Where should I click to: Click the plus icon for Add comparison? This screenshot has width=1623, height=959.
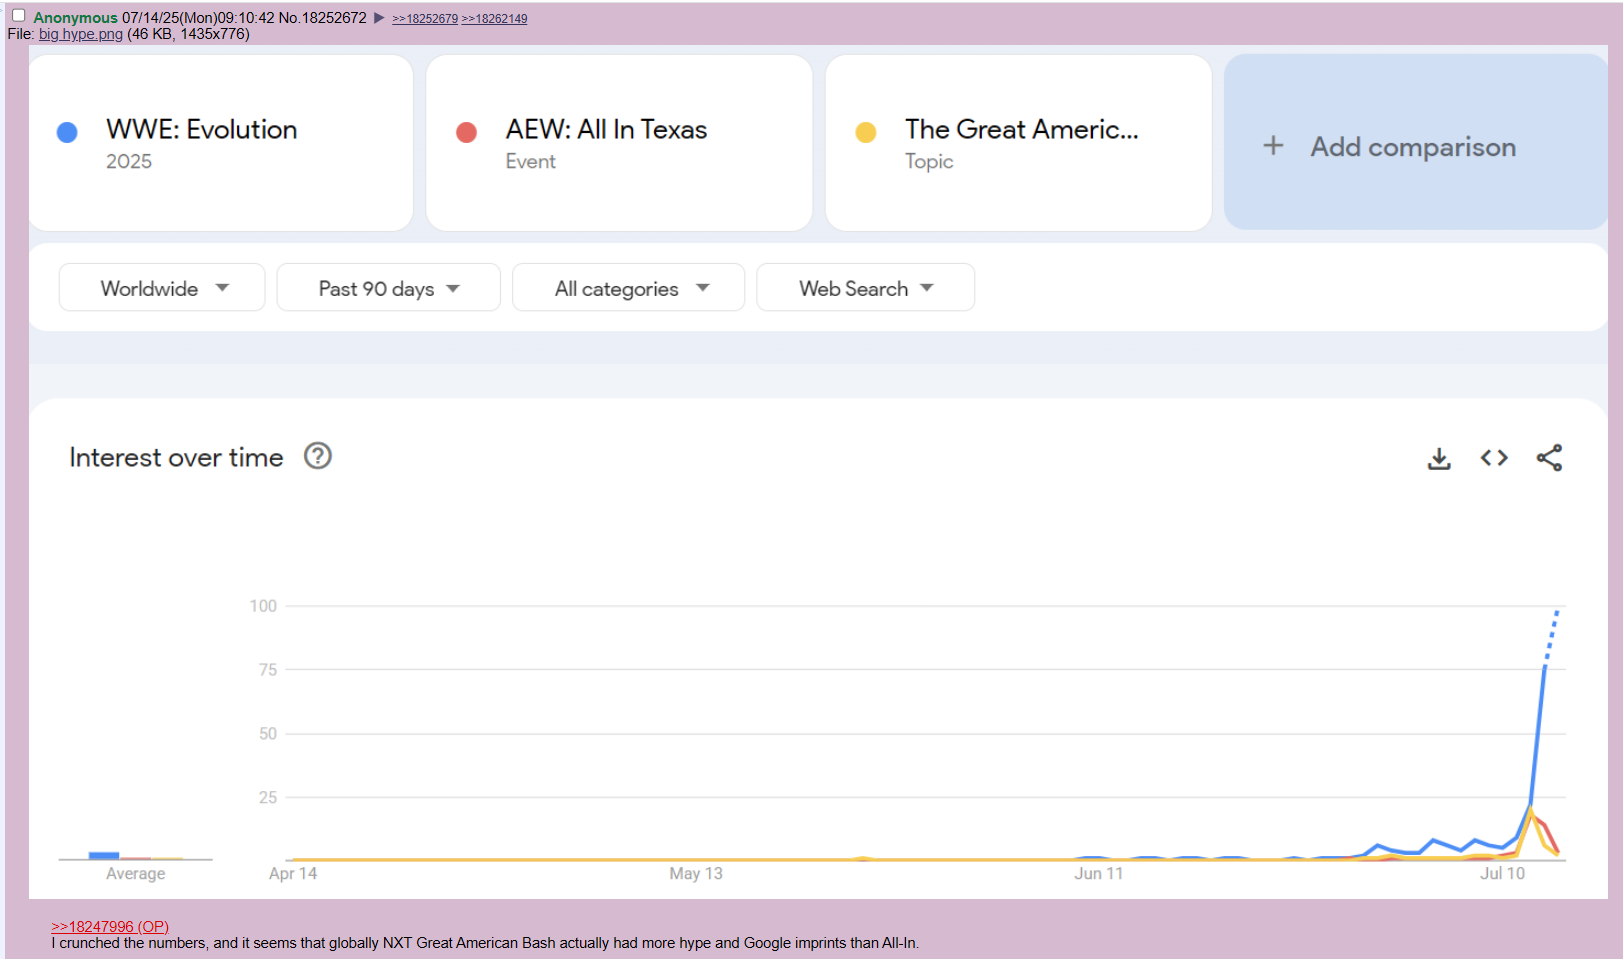point(1273,146)
